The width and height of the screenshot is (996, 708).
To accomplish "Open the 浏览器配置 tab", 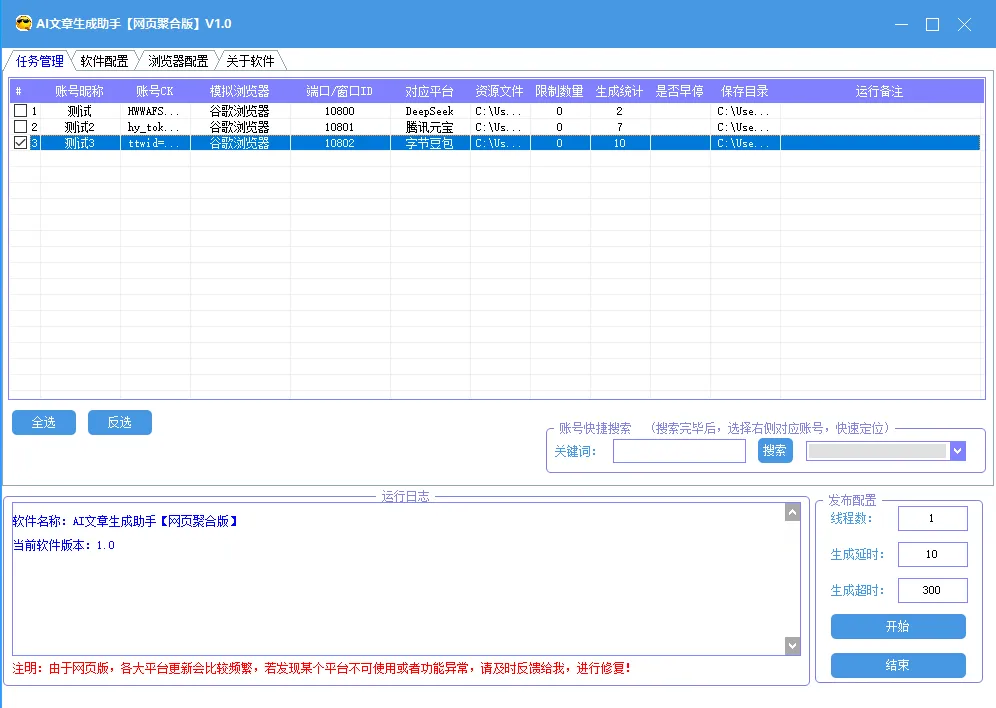I will pyautogui.click(x=178, y=61).
